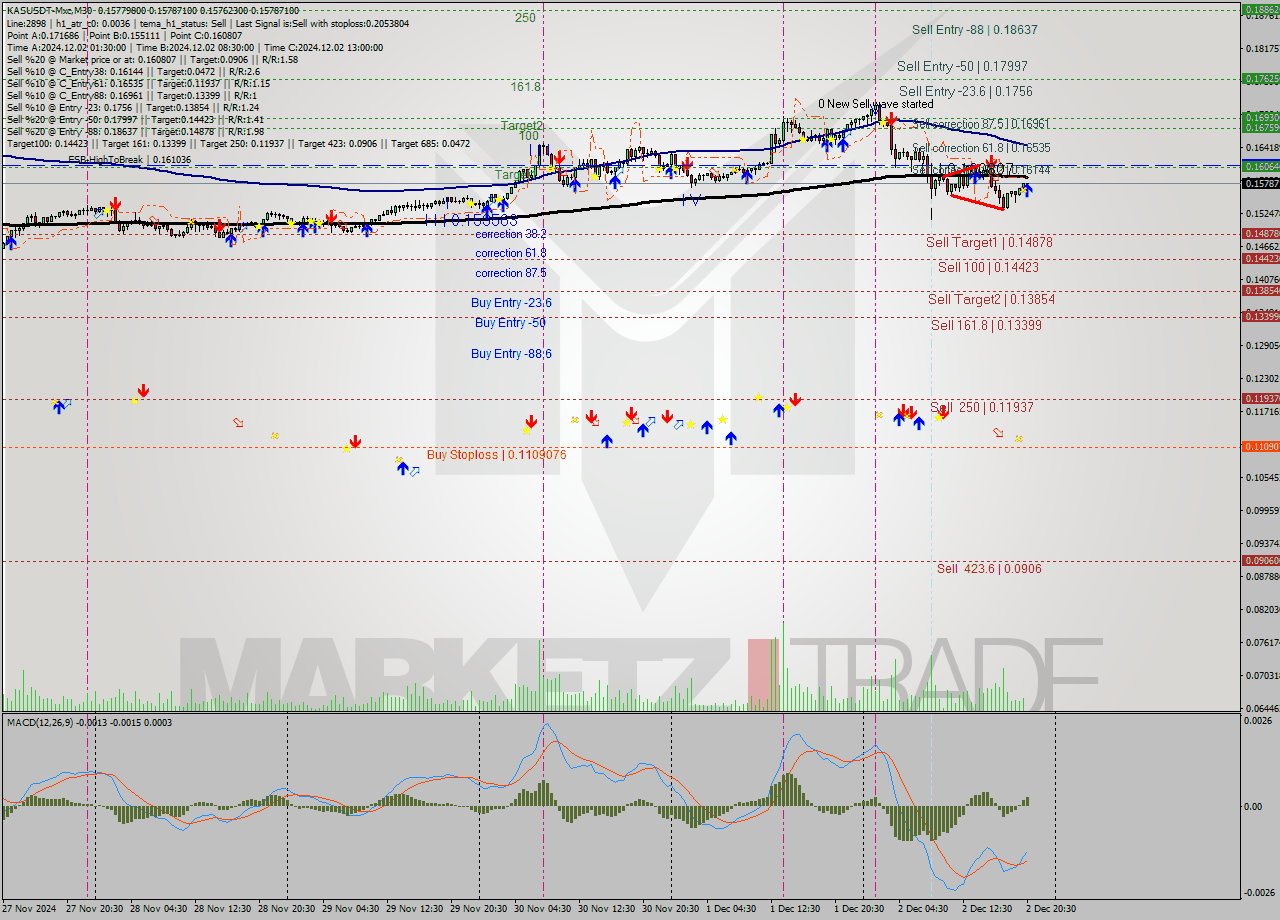Click the black current price tag 0.15787

tap(1260, 183)
